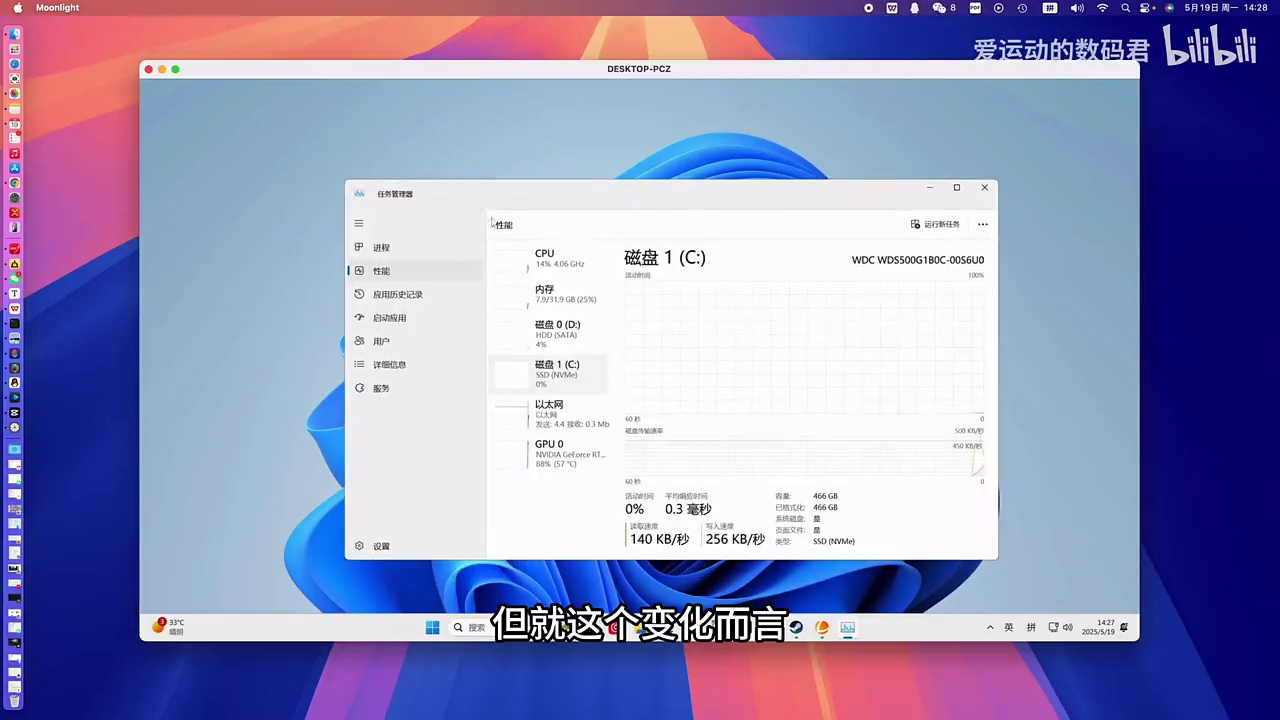Select the 以太网 (Ethernet) entry
This screenshot has height=720, width=1280.
pos(548,414)
